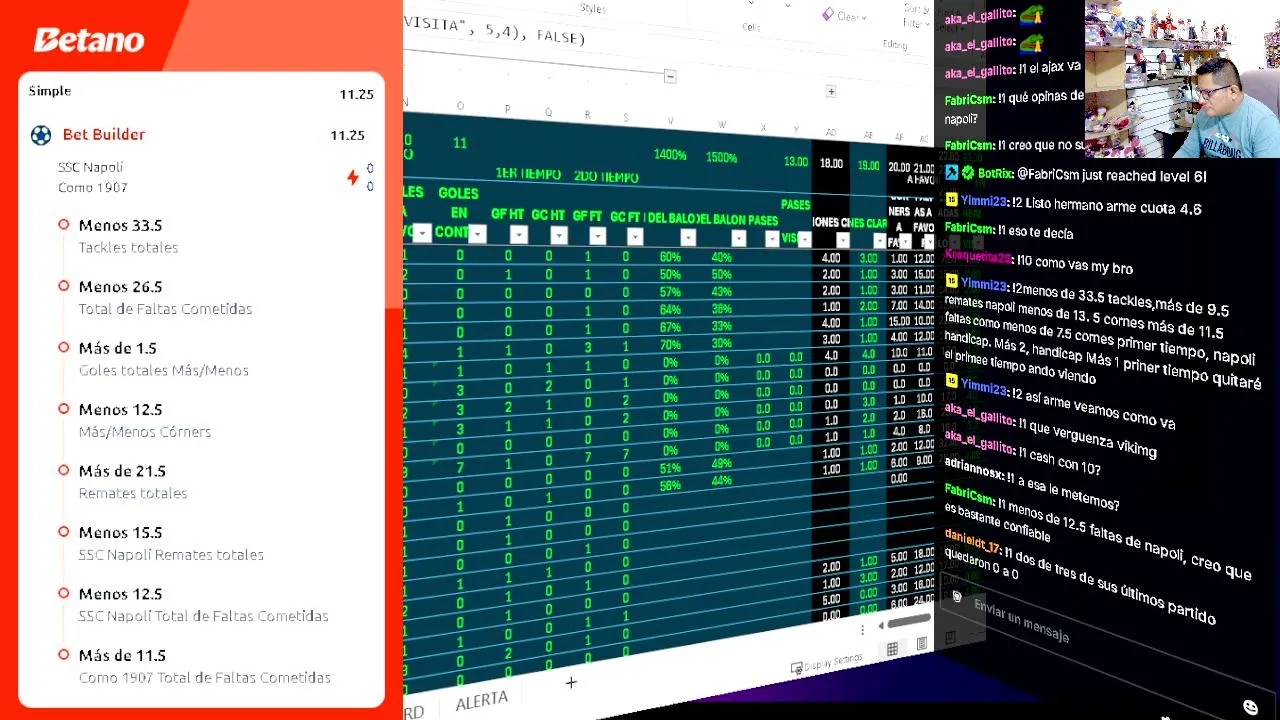Click the 'Menos 26.5' selection
1280x720 pixels.
coord(120,287)
